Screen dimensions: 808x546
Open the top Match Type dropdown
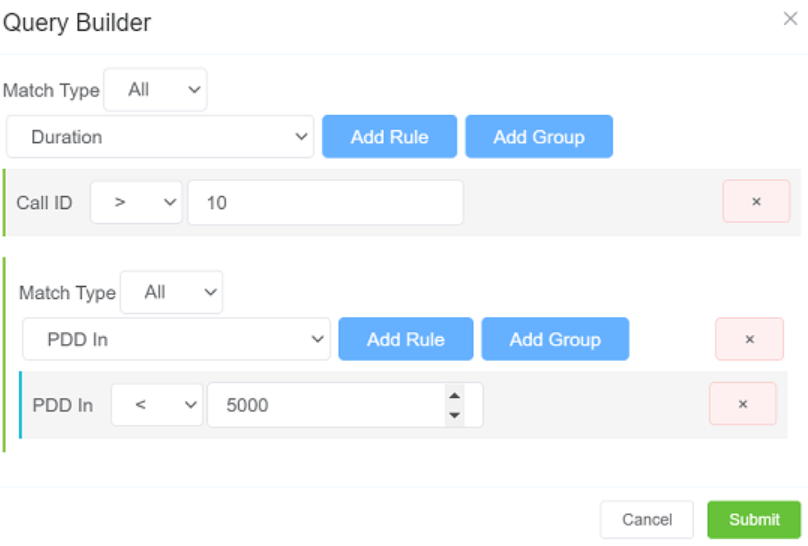pyautogui.click(x=155, y=90)
